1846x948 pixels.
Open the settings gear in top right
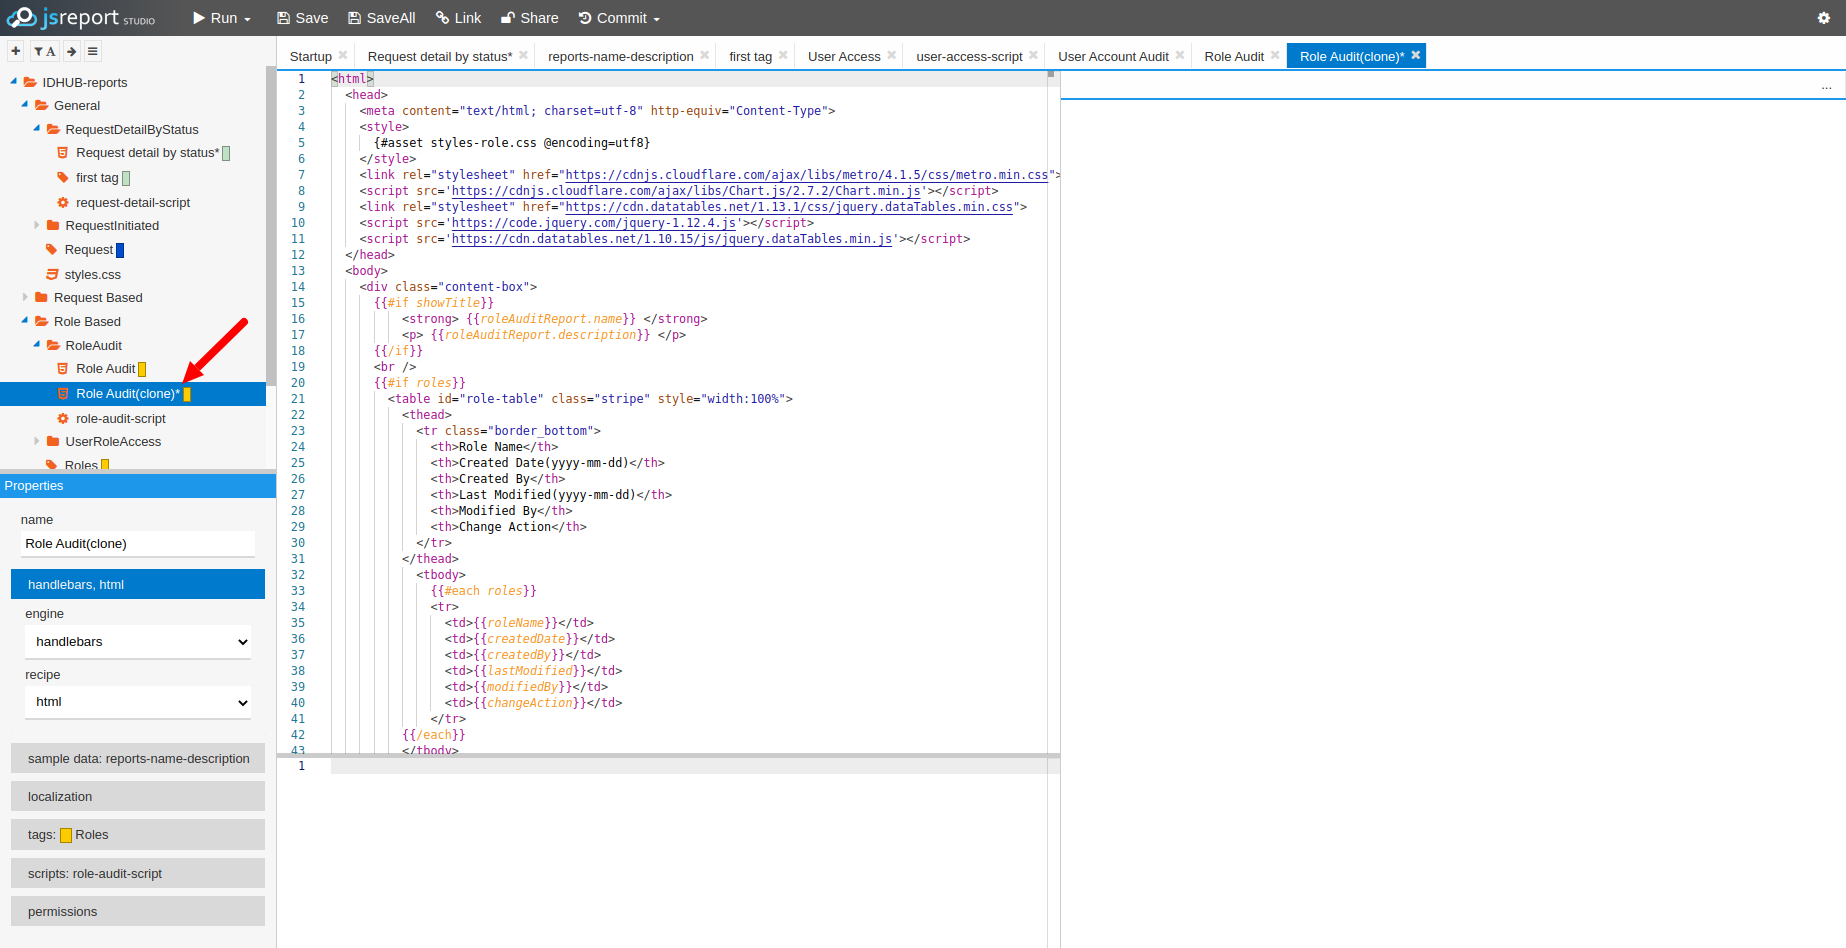click(x=1823, y=18)
